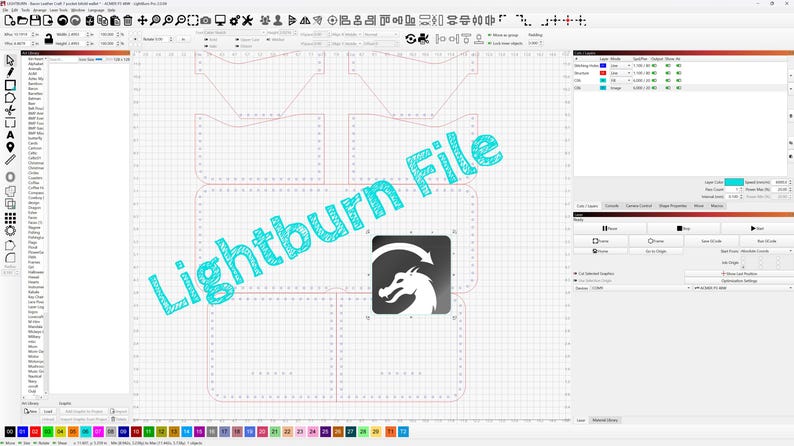The width and height of the screenshot is (794, 446).
Task: Open the Edit menu
Action: tap(15, 10)
